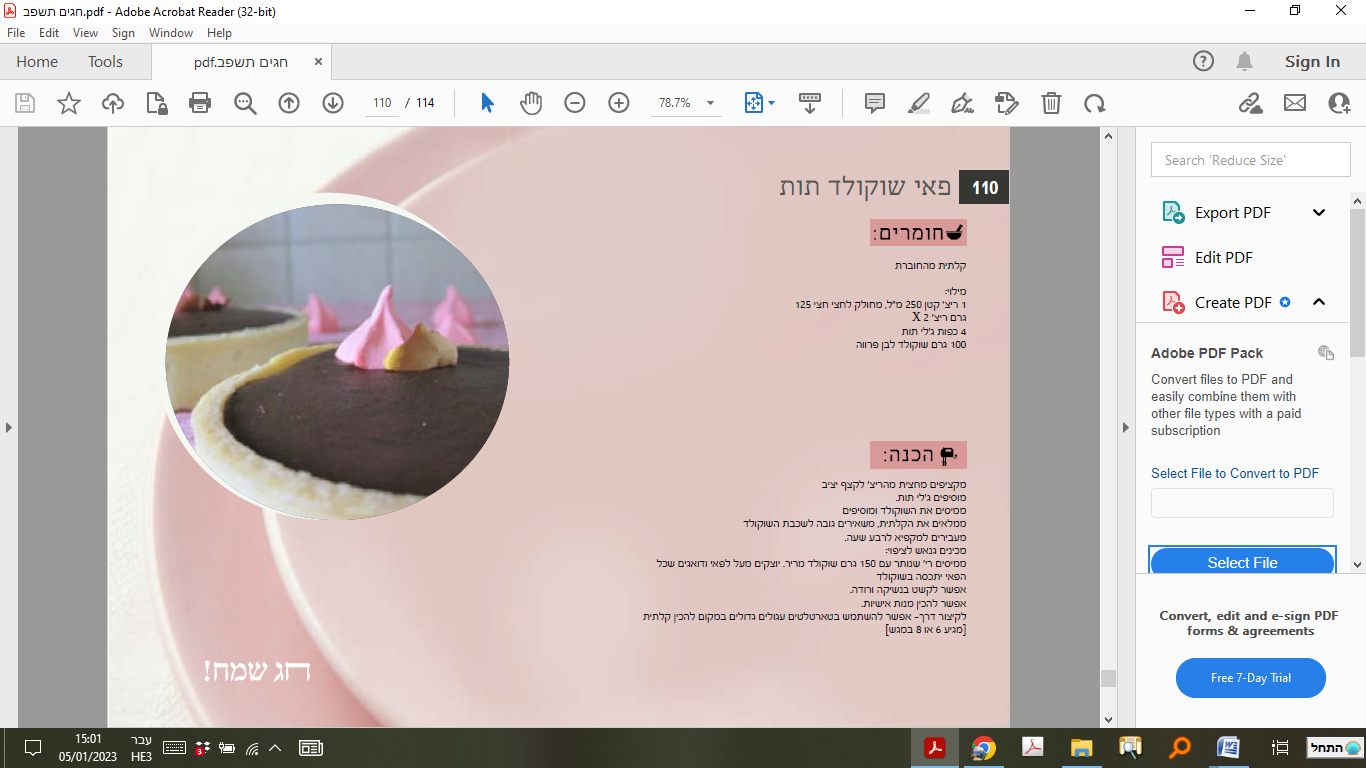
Task: Delete with the trash can icon
Action: tap(1051, 103)
